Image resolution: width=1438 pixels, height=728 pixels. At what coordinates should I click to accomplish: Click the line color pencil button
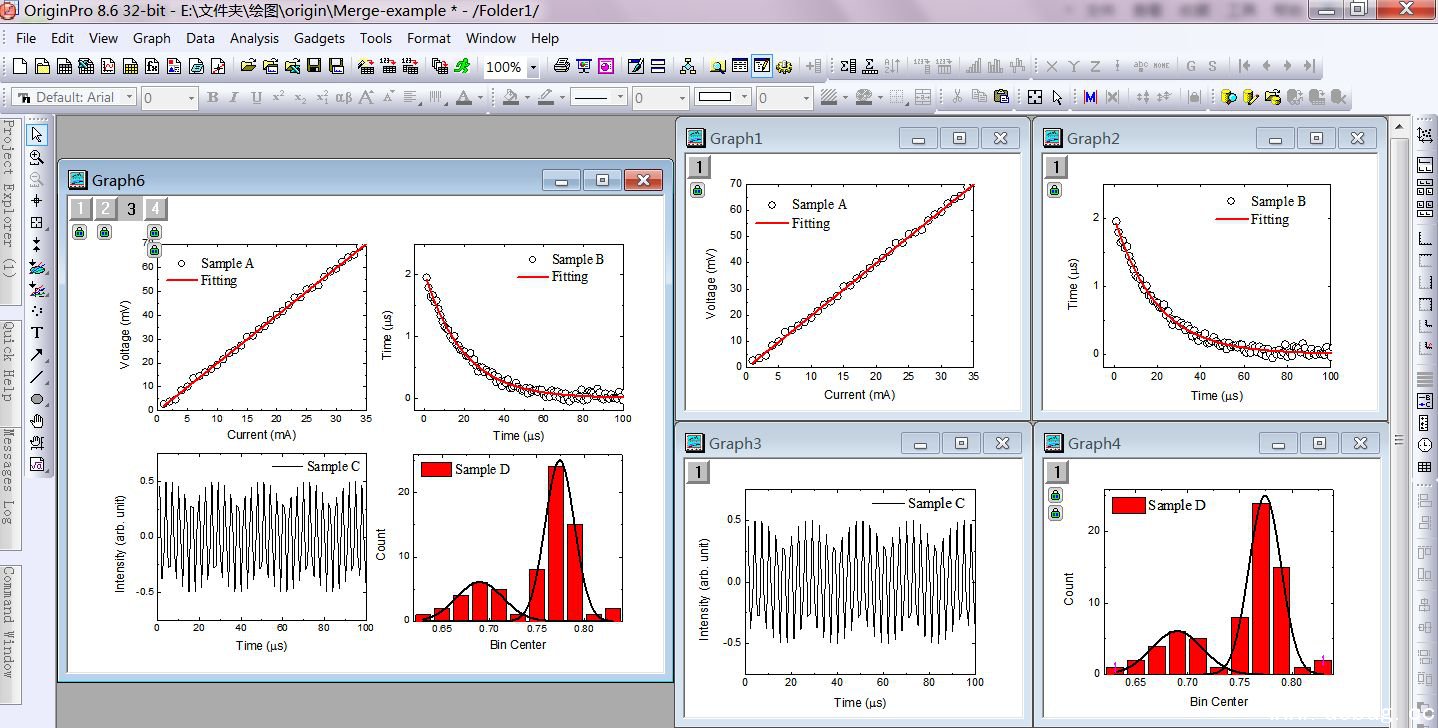[x=545, y=97]
